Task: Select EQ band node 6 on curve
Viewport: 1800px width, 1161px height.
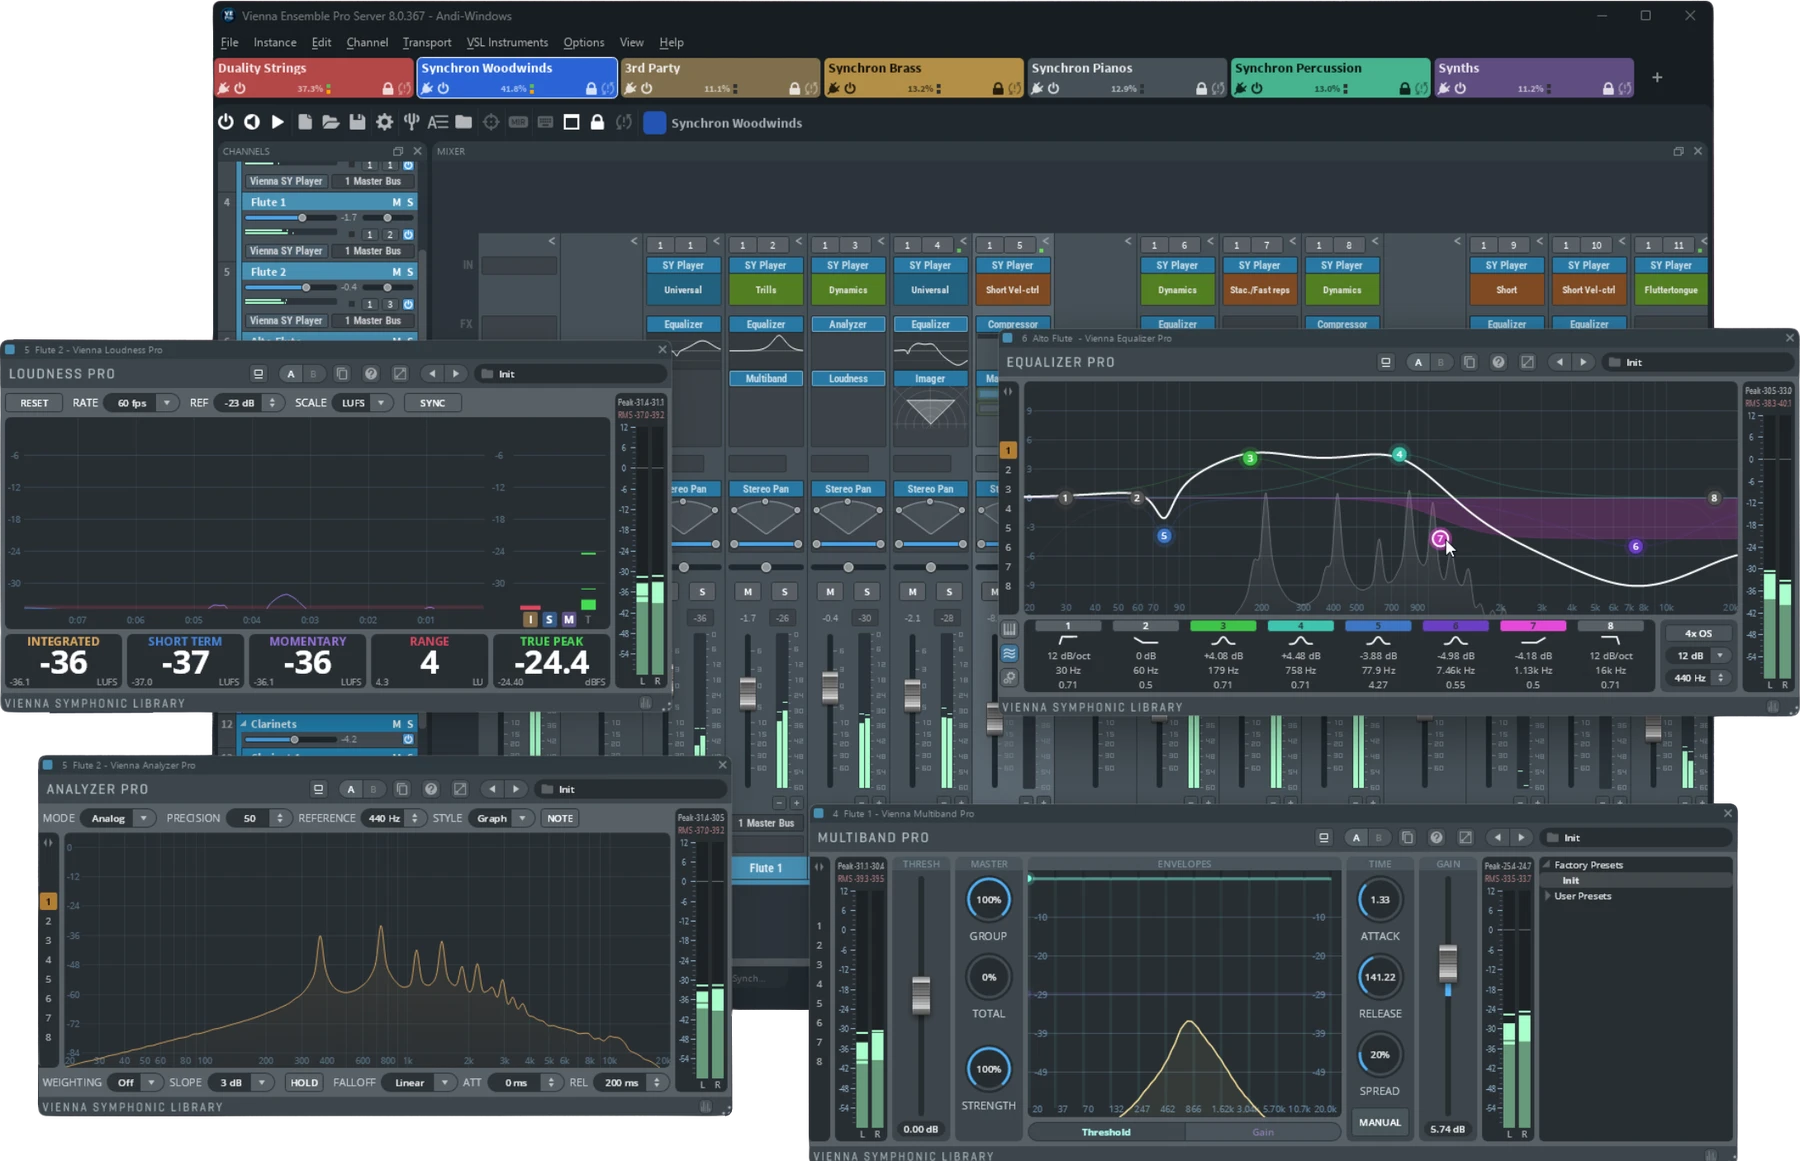Action: tap(1635, 546)
